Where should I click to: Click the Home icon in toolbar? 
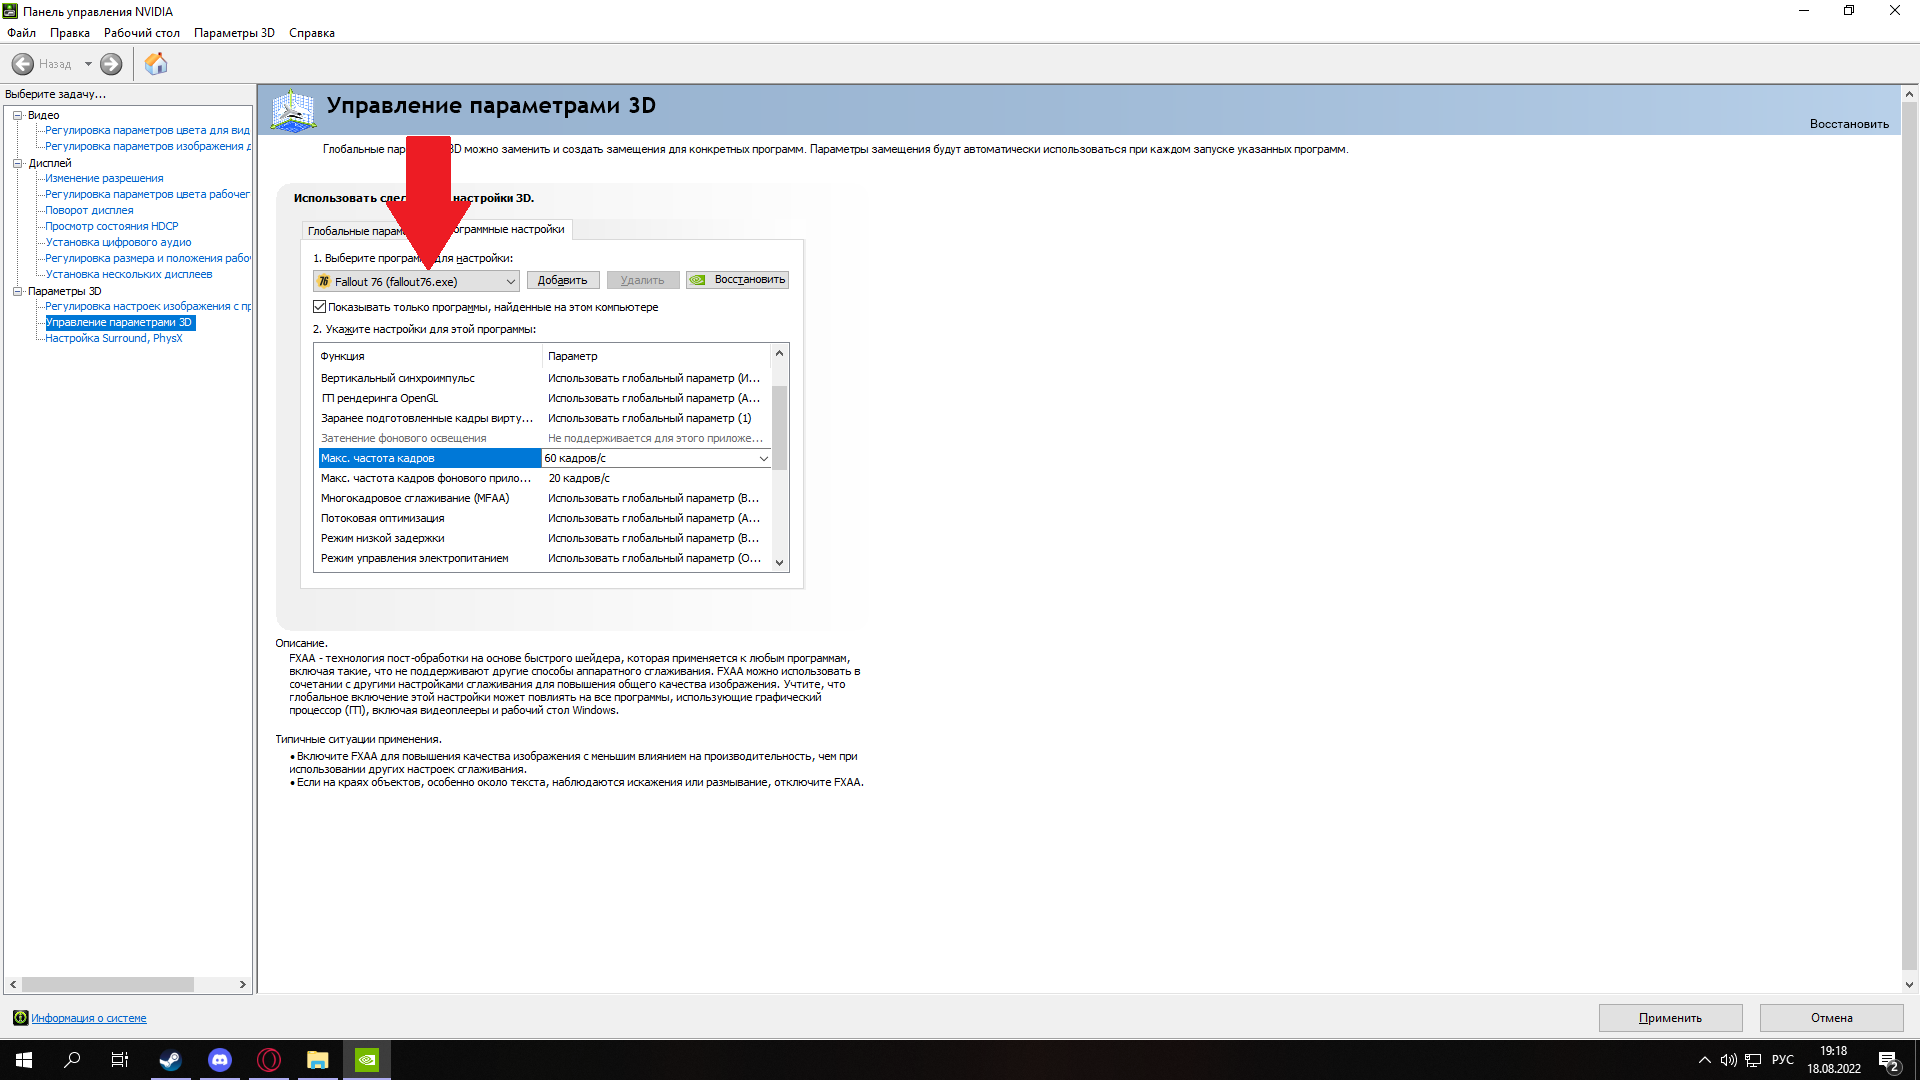pyautogui.click(x=156, y=64)
